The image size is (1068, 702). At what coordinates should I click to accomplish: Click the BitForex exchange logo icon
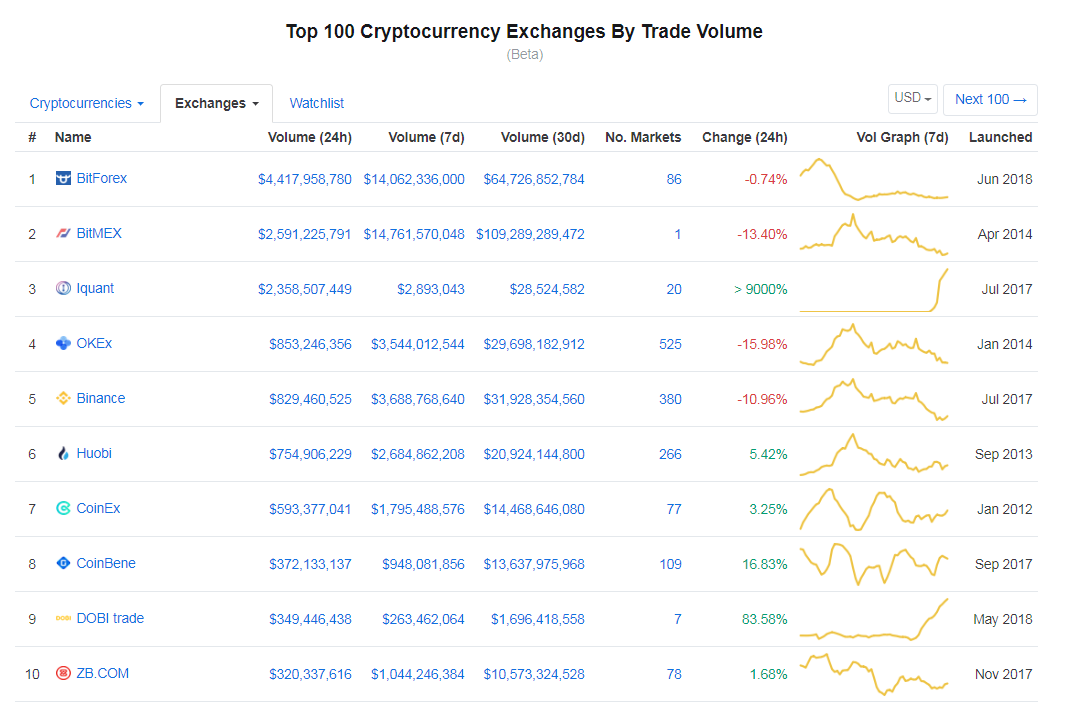tap(63, 178)
